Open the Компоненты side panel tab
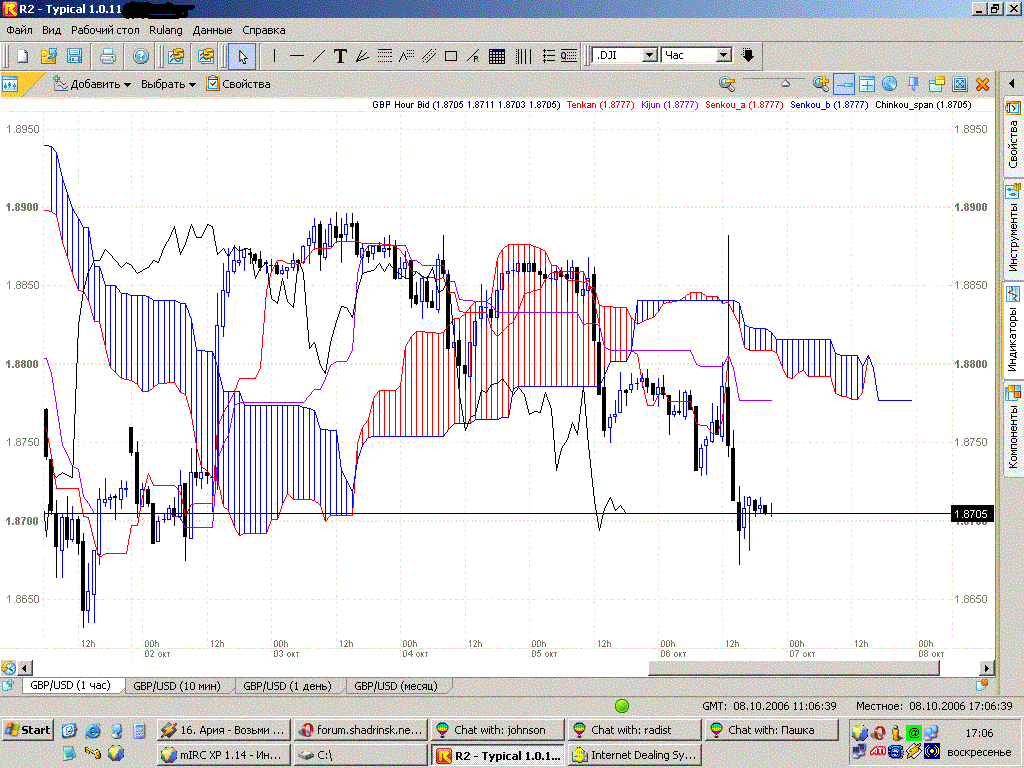Screen dimensions: 1024x768 (x=1013, y=428)
